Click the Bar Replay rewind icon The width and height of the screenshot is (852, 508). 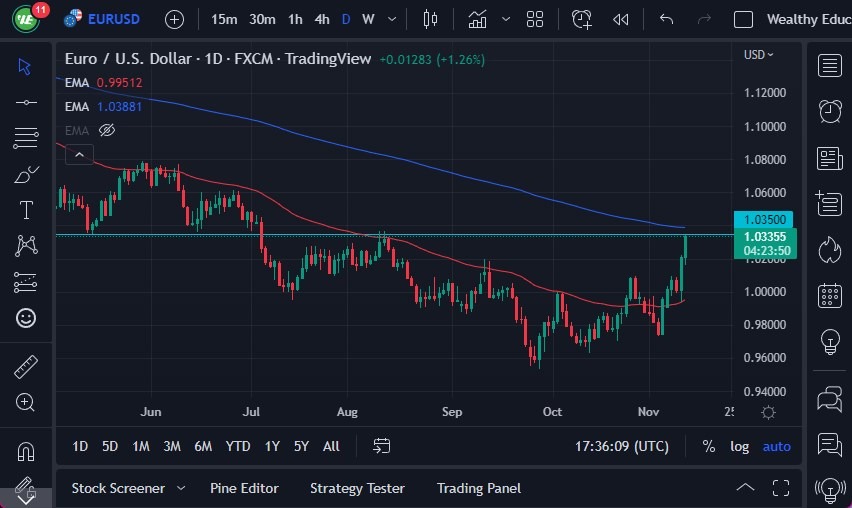pos(621,19)
